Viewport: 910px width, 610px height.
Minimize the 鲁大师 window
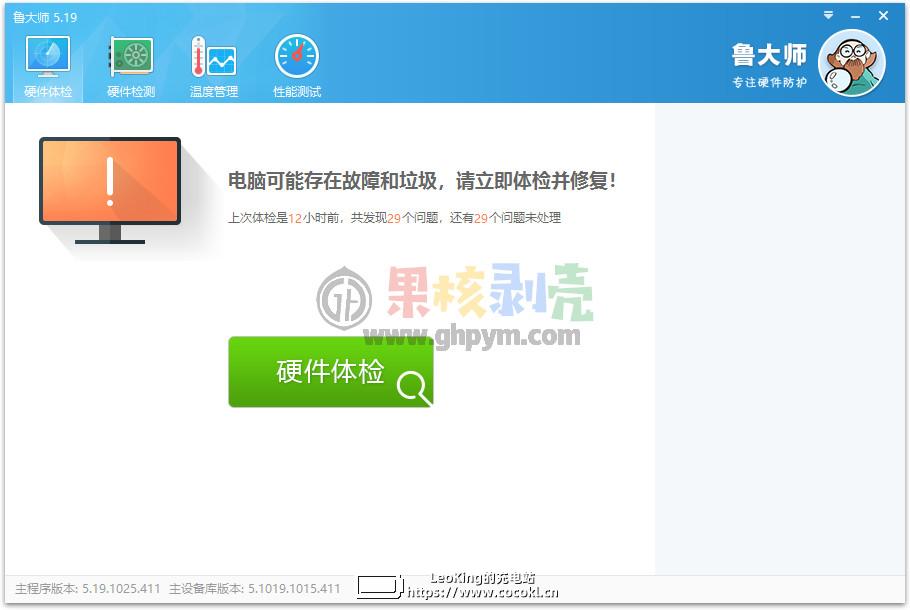pos(855,17)
